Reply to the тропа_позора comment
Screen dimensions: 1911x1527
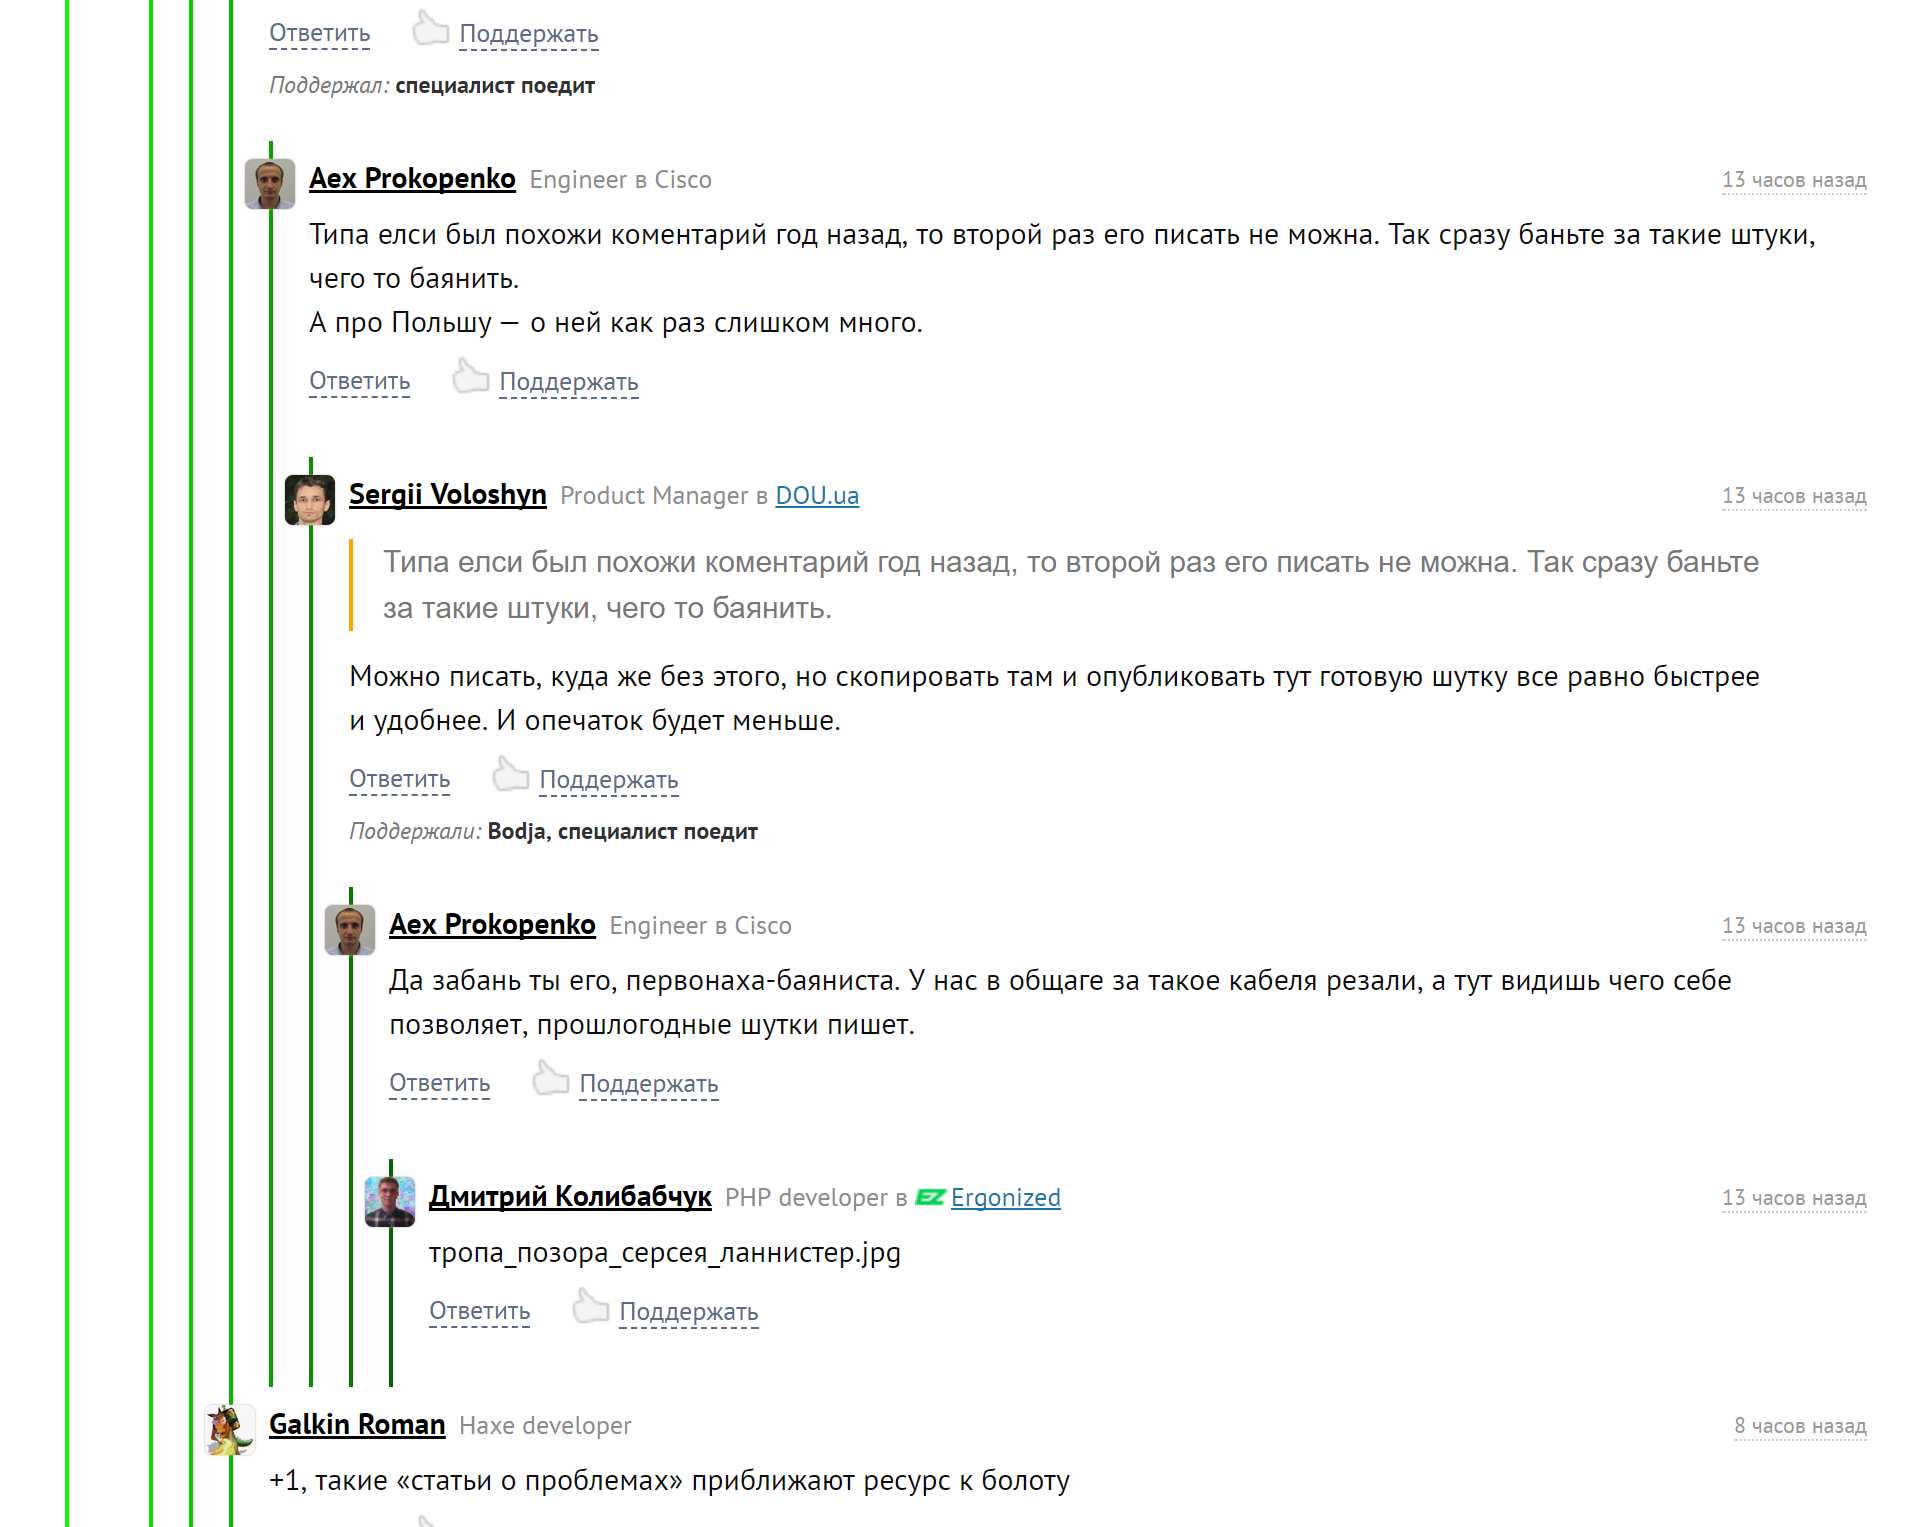pyautogui.click(x=479, y=1311)
